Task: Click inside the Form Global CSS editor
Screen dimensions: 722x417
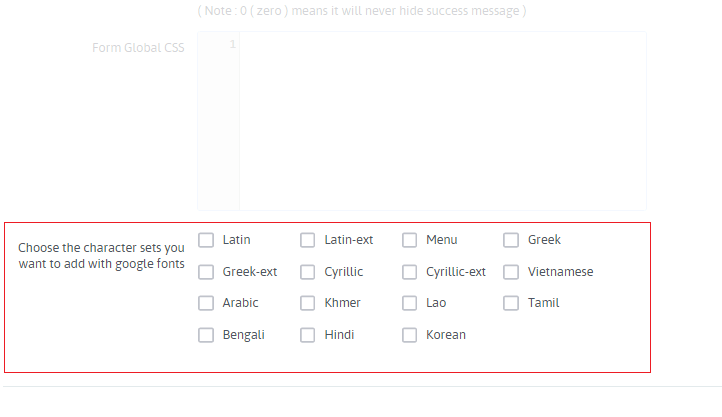Action: click(442, 120)
